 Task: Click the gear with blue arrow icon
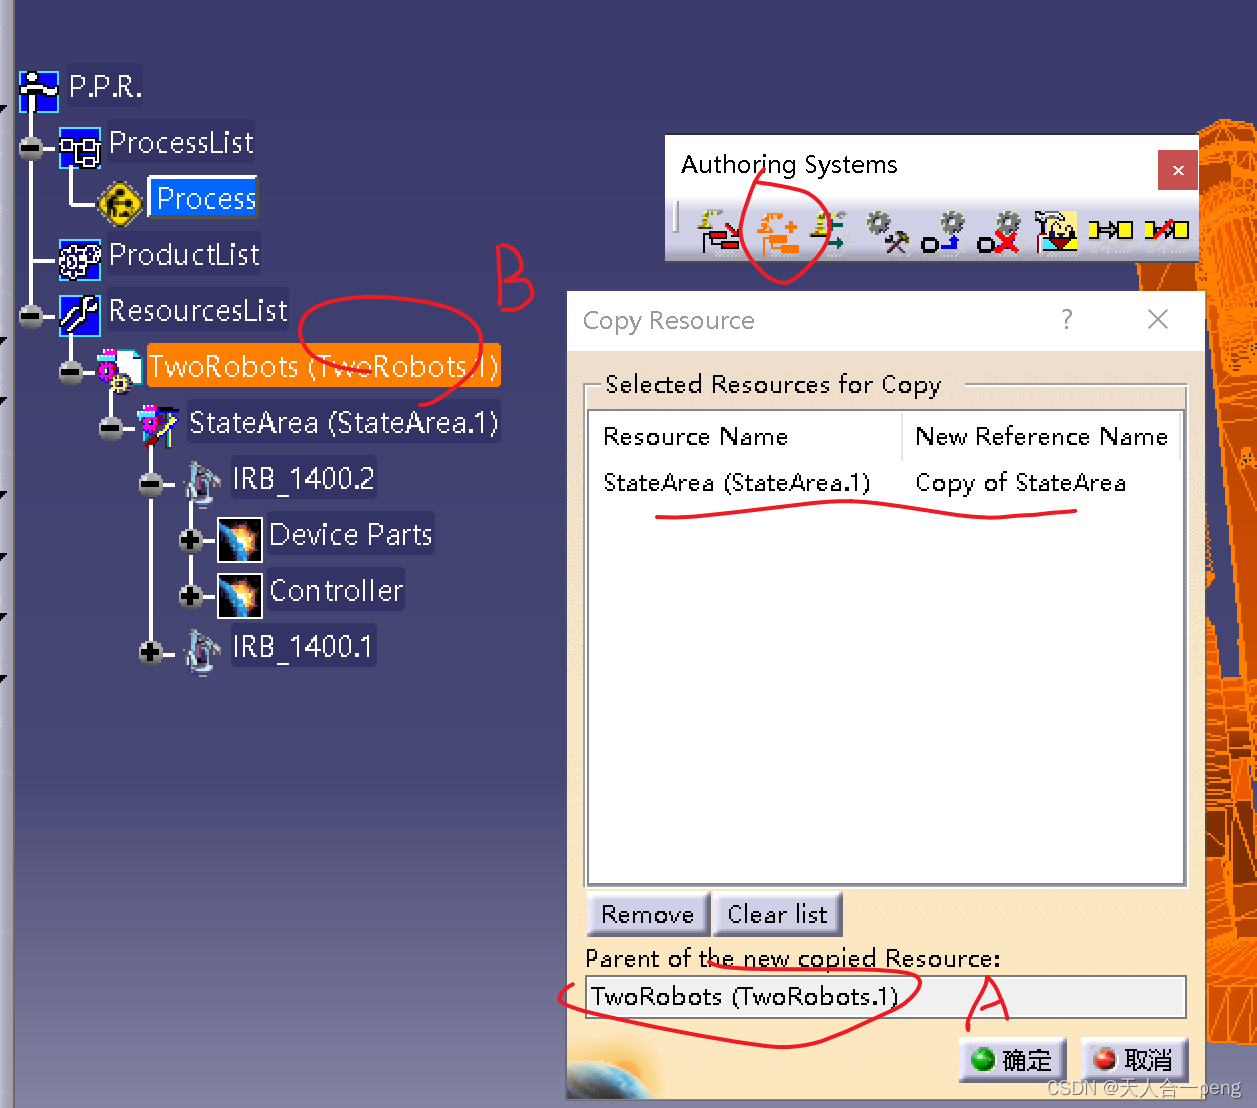943,232
